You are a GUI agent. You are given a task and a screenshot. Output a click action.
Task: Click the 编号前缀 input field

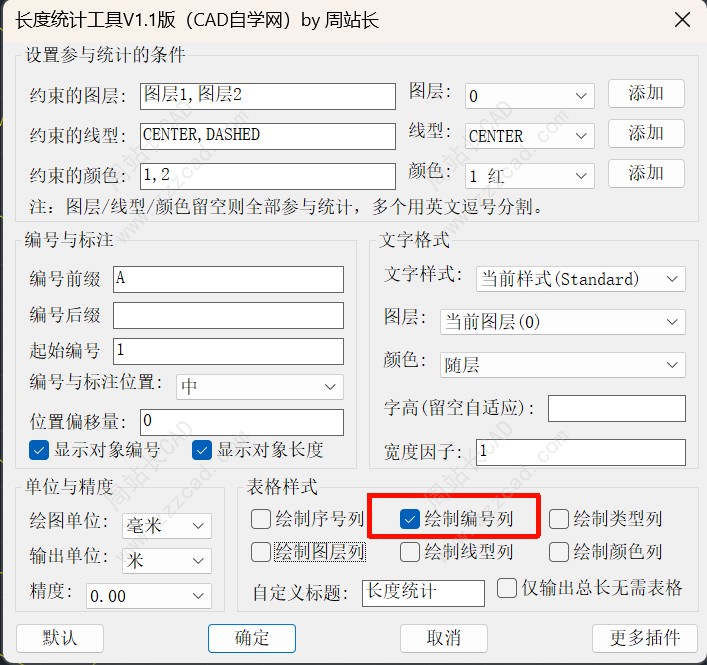pyautogui.click(x=228, y=279)
